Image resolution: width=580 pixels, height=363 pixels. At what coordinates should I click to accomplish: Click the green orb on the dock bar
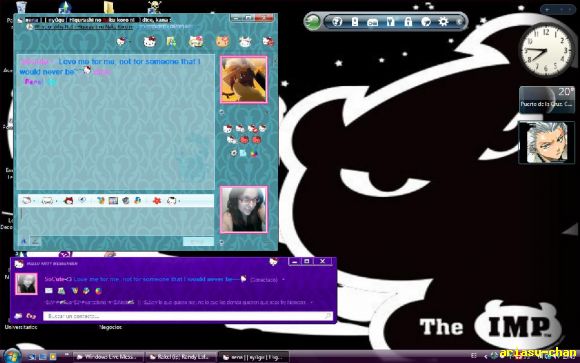[313, 21]
